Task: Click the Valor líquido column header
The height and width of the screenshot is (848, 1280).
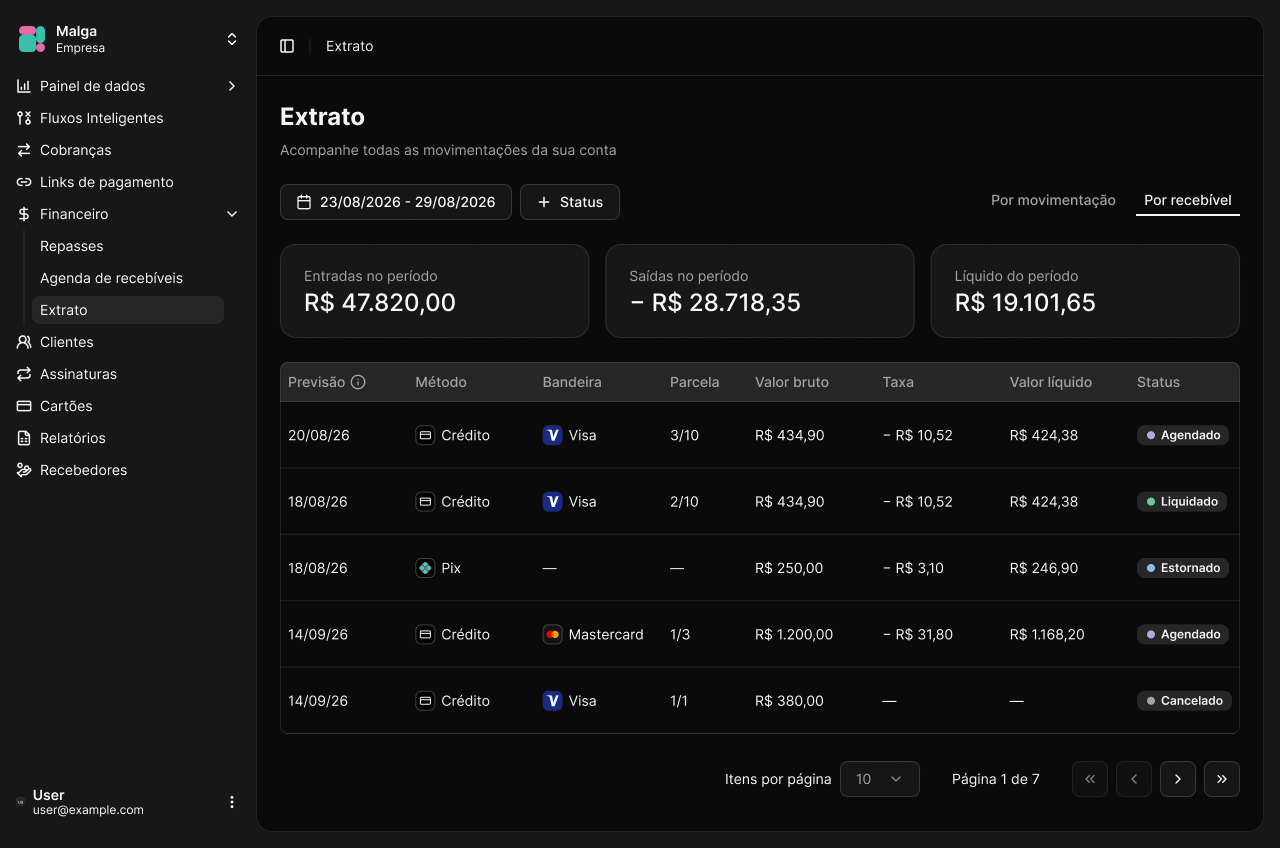Action: click(1051, 382)
